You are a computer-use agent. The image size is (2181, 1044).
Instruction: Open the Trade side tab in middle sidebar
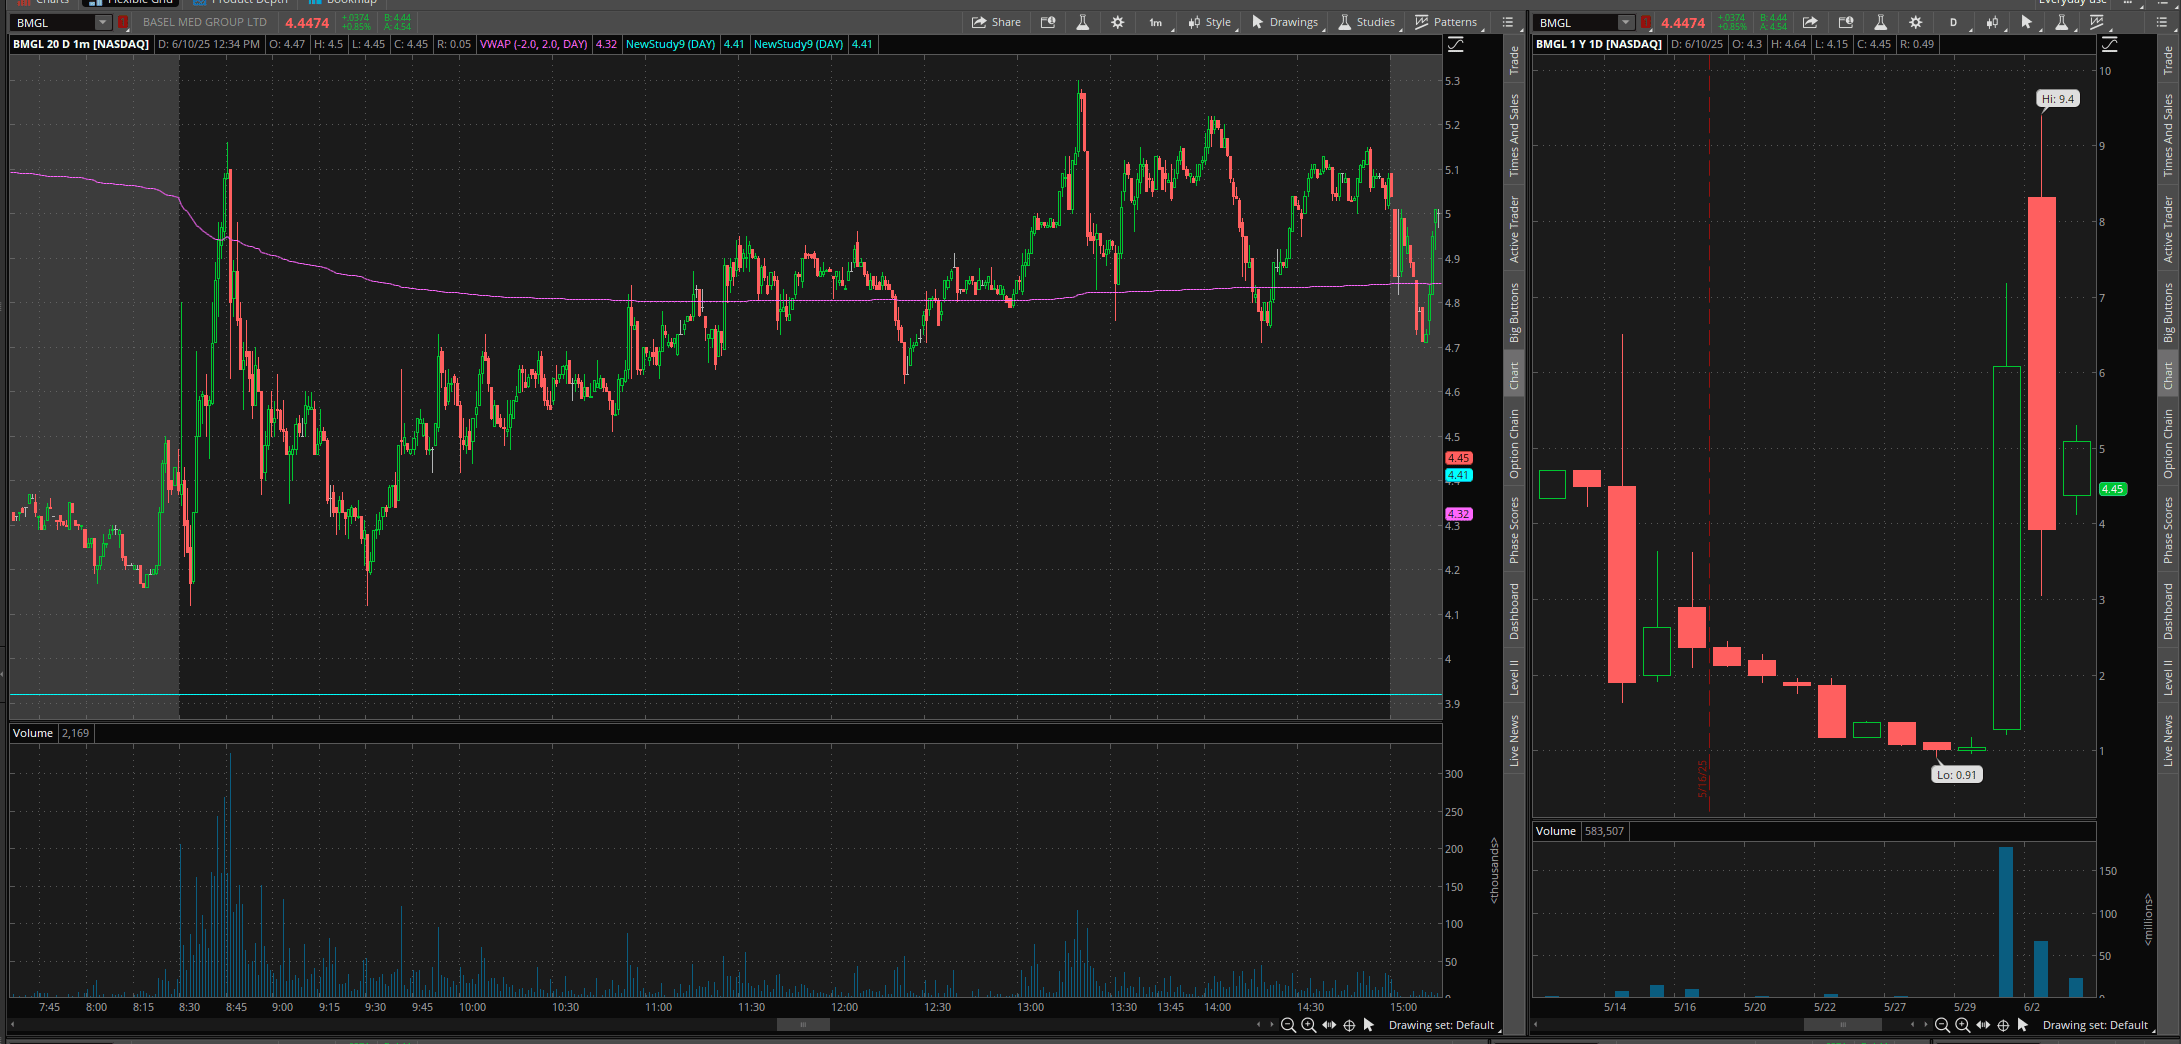1514,60
